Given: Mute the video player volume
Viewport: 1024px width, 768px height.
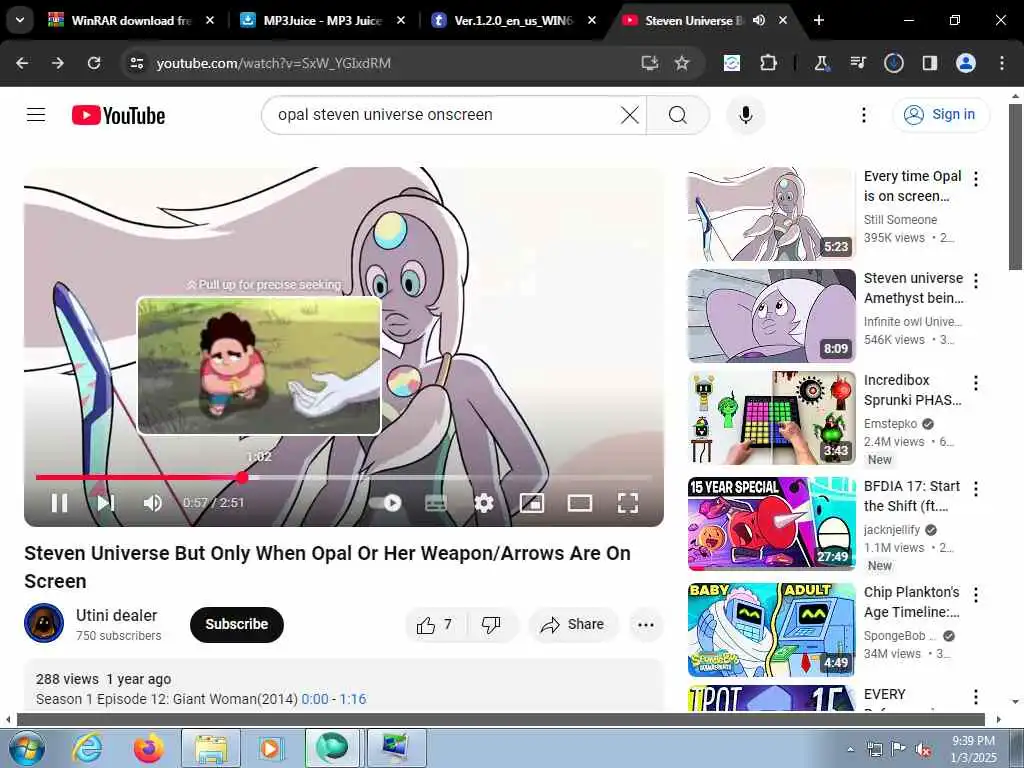Looking at the screenshot, I should coord(153,503).
